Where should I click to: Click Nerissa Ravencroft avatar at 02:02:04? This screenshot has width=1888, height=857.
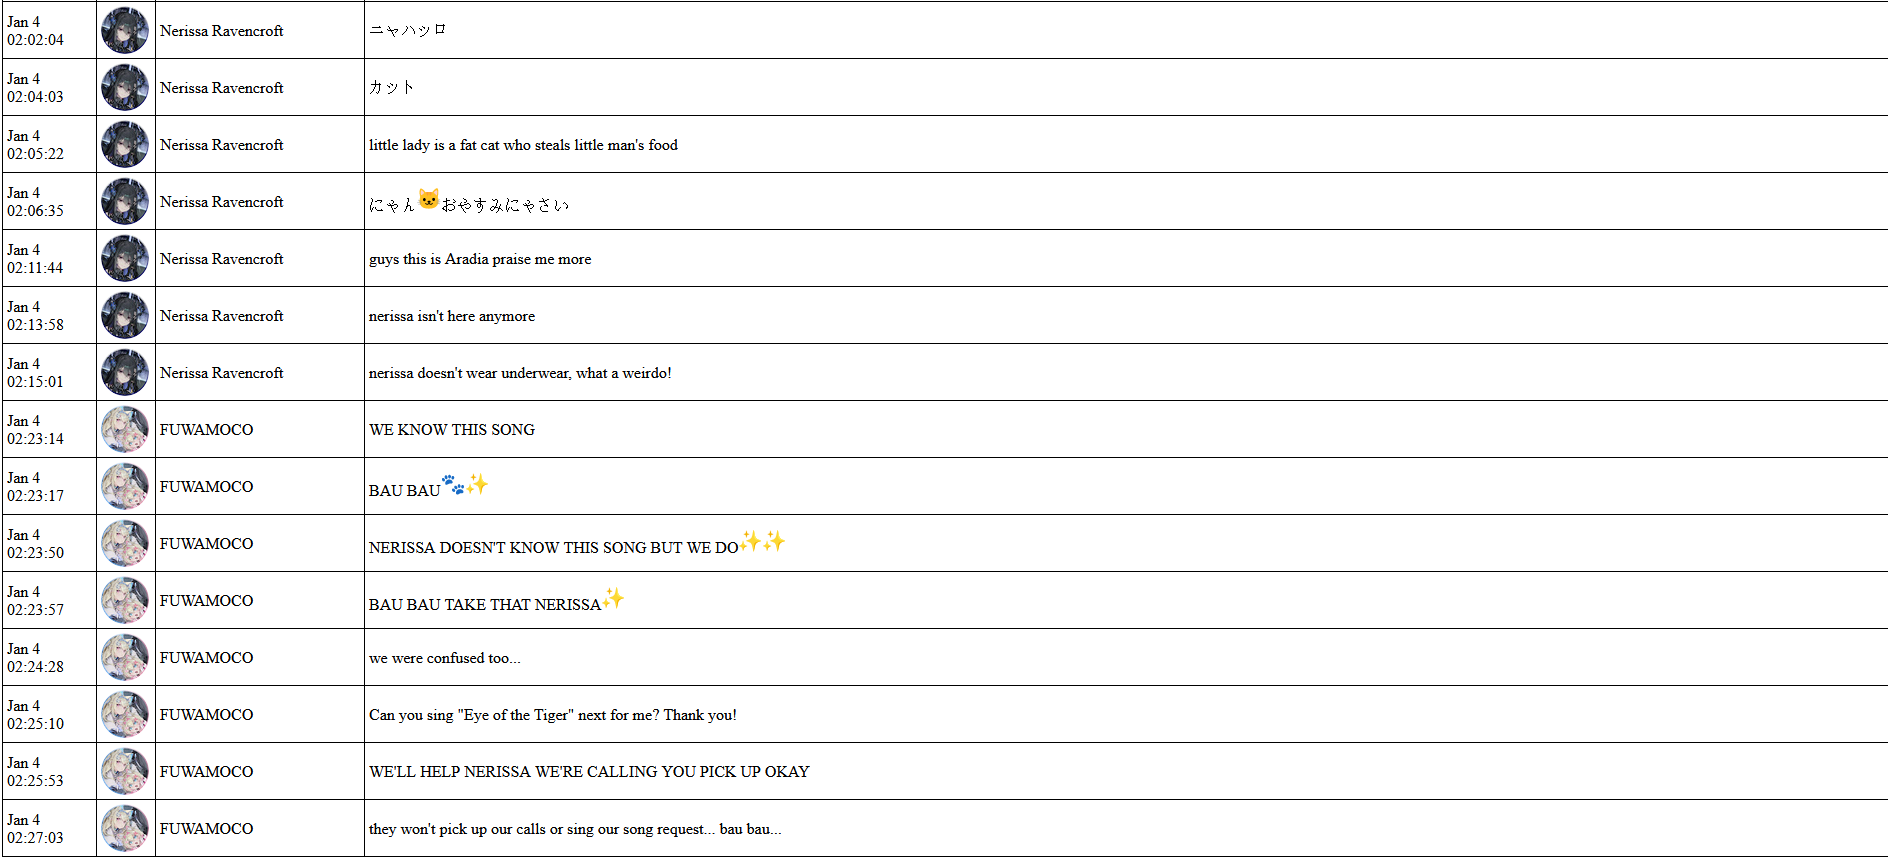pos(125,30)
